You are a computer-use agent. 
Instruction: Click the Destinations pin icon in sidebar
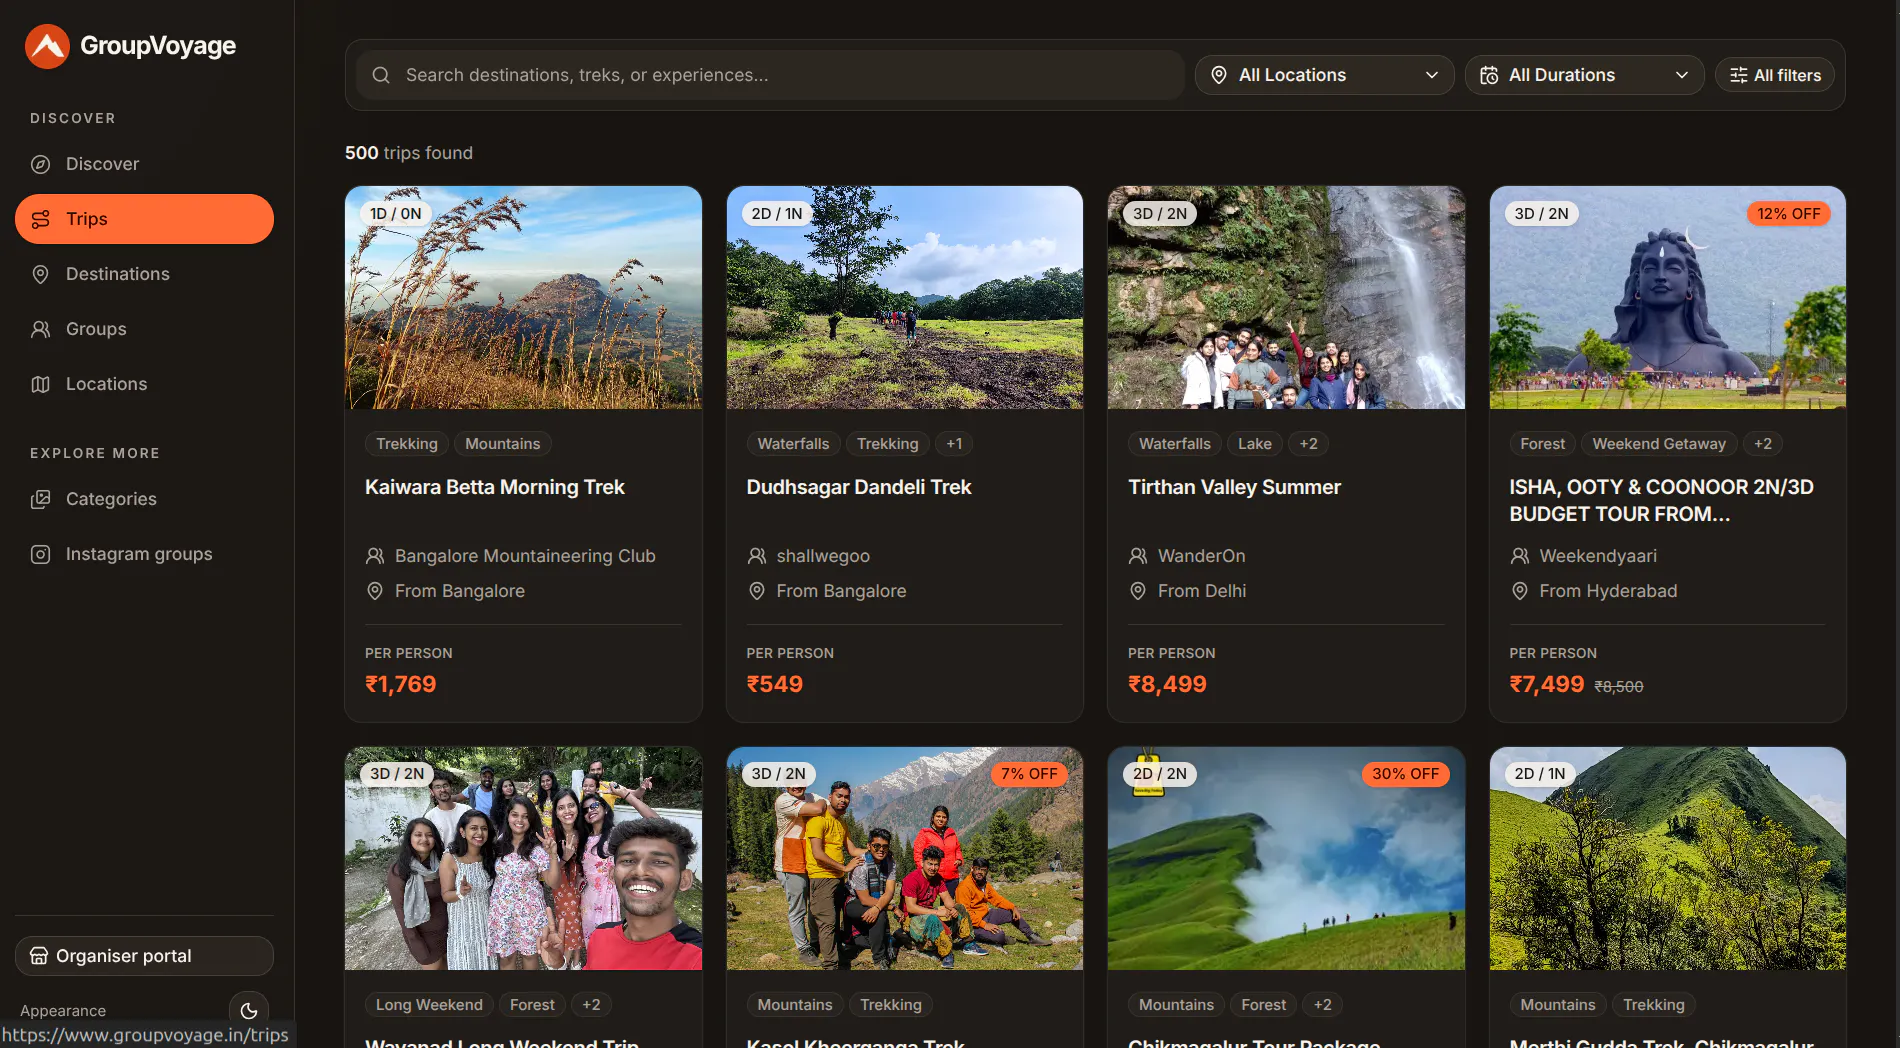41,274
